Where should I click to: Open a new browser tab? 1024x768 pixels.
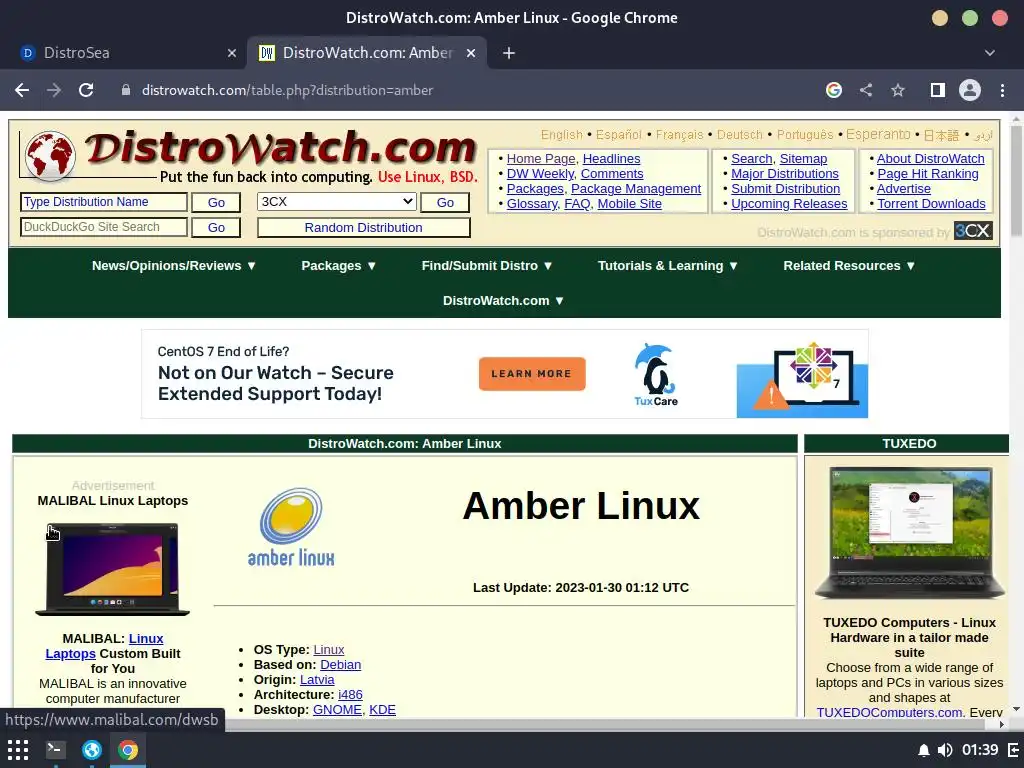[x=509, y=53]
